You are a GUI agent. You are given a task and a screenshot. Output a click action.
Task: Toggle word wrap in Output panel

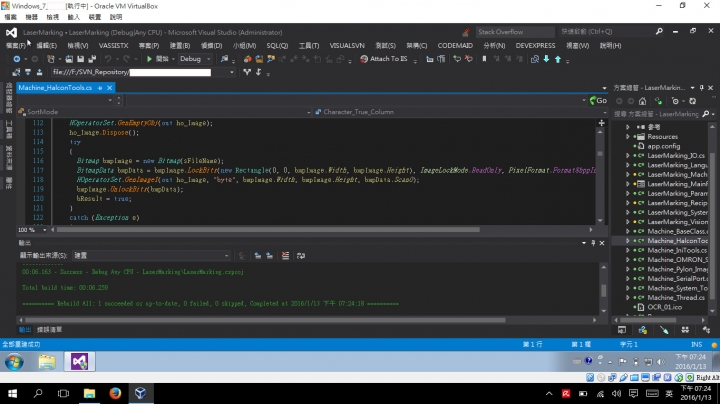pyautogui.click(x=301, y=256)
